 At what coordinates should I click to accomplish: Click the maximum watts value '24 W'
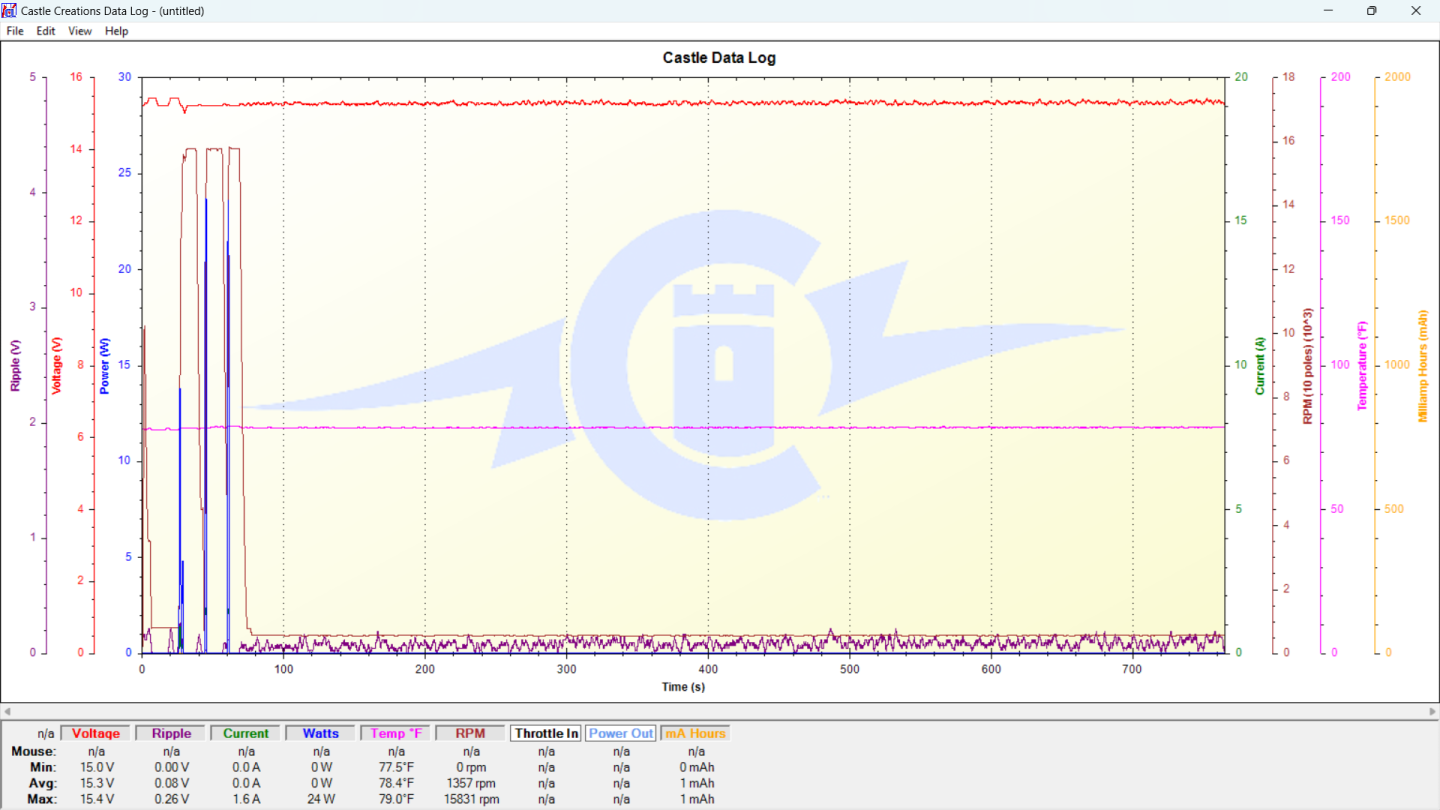coord(321,799)
